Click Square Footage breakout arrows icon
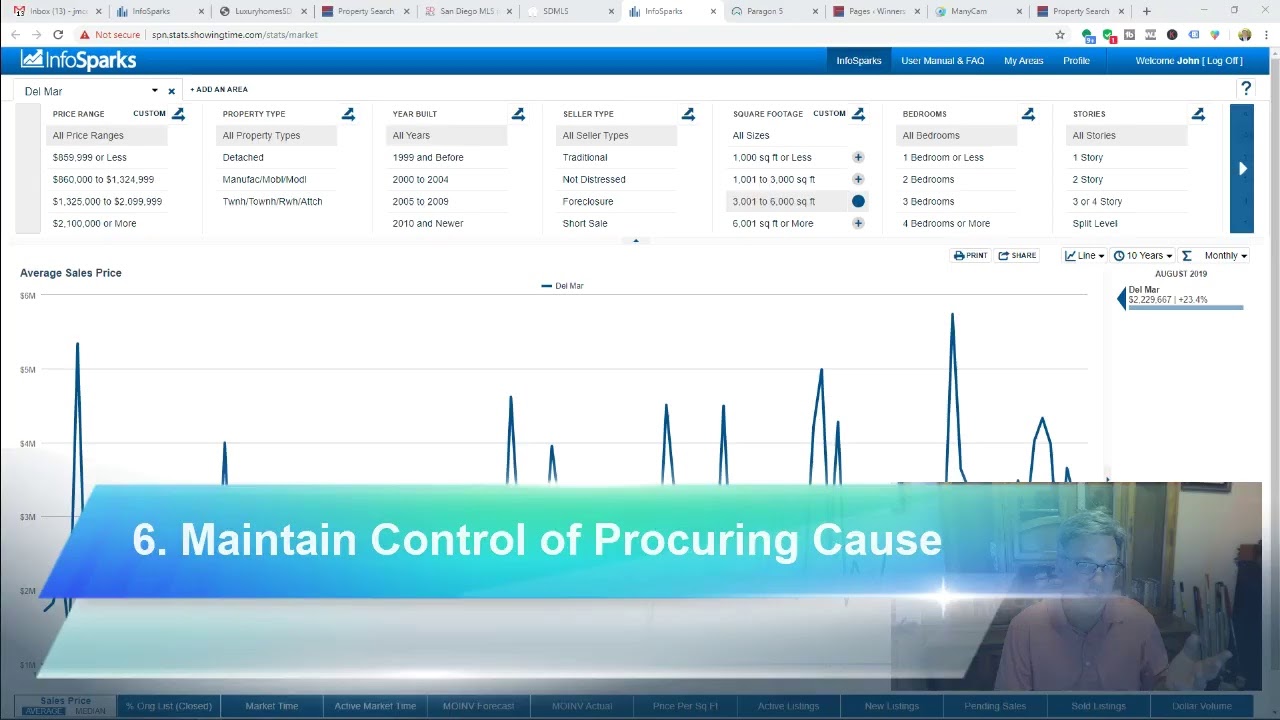 pos(858,114)
